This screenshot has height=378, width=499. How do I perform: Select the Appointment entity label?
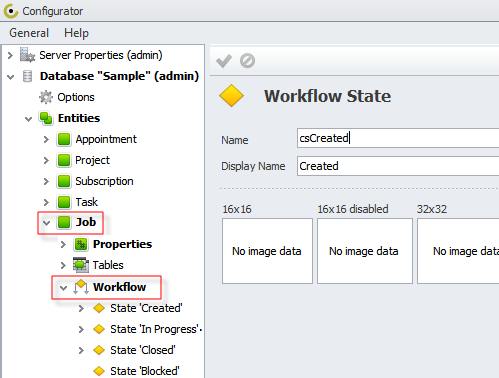[106, 139]
